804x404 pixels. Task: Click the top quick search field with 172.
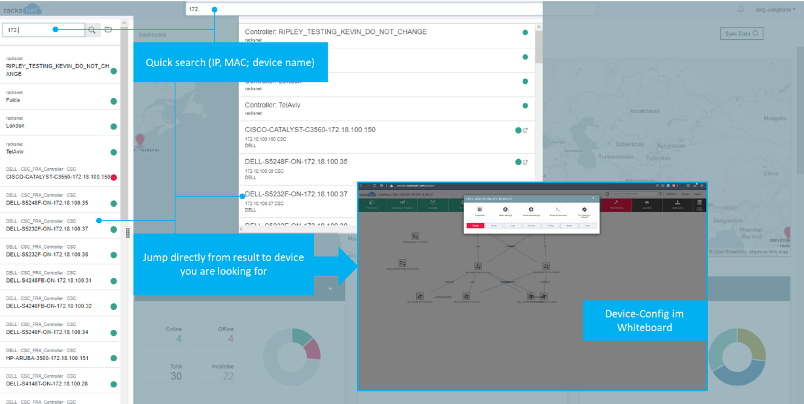[364, 9]
